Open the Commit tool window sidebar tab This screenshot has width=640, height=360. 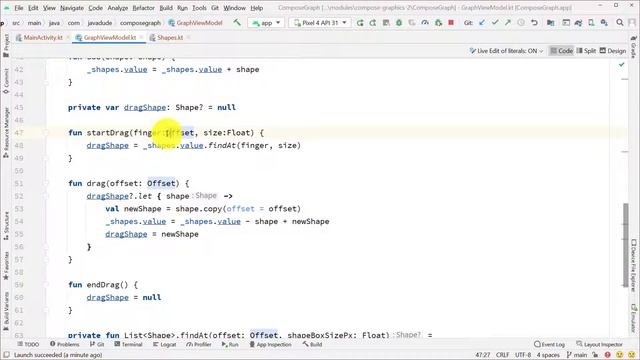[6, 81]
